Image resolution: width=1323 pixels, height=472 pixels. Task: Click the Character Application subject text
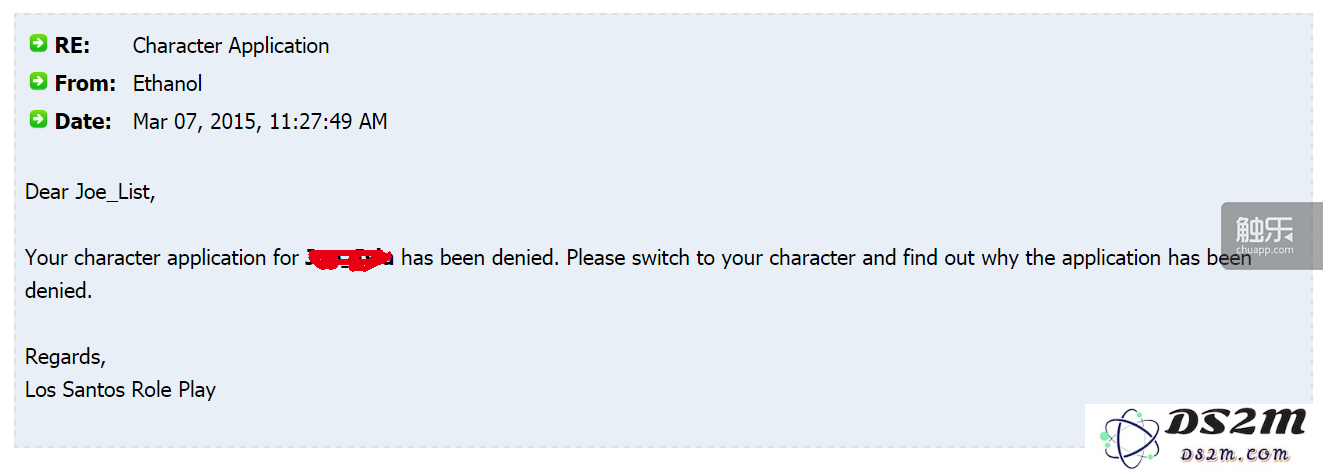pyautogui.click(x=231, y=46)
